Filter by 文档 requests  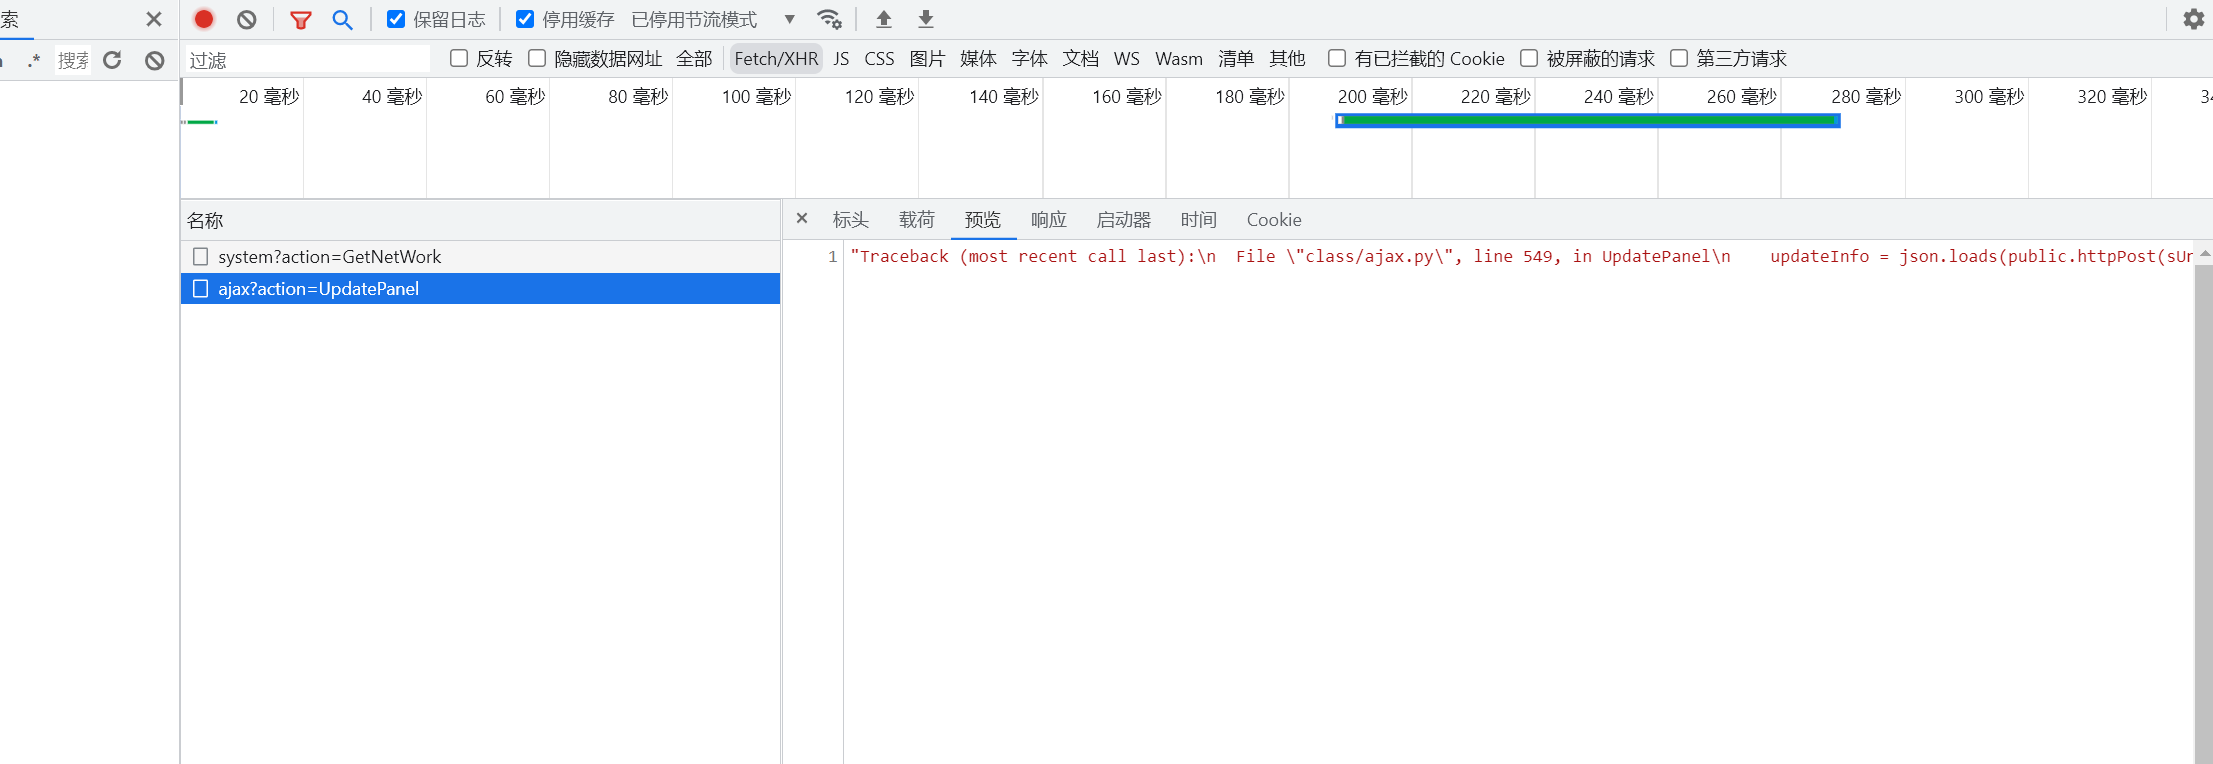(x=1080, y=59)
